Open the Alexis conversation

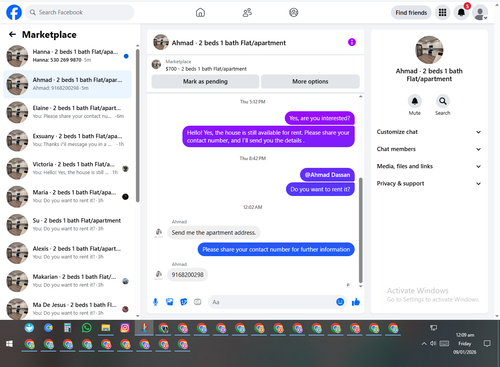67,253
